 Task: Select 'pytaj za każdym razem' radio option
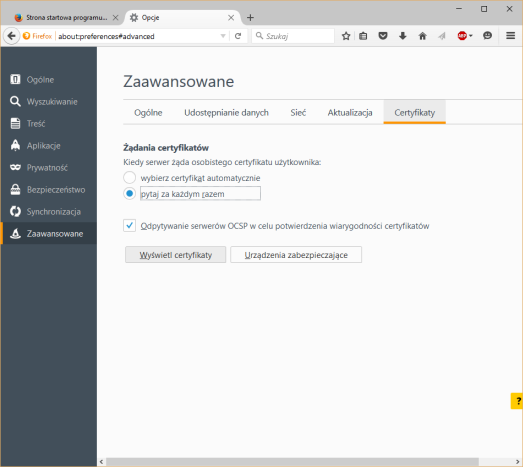(129, 193)
